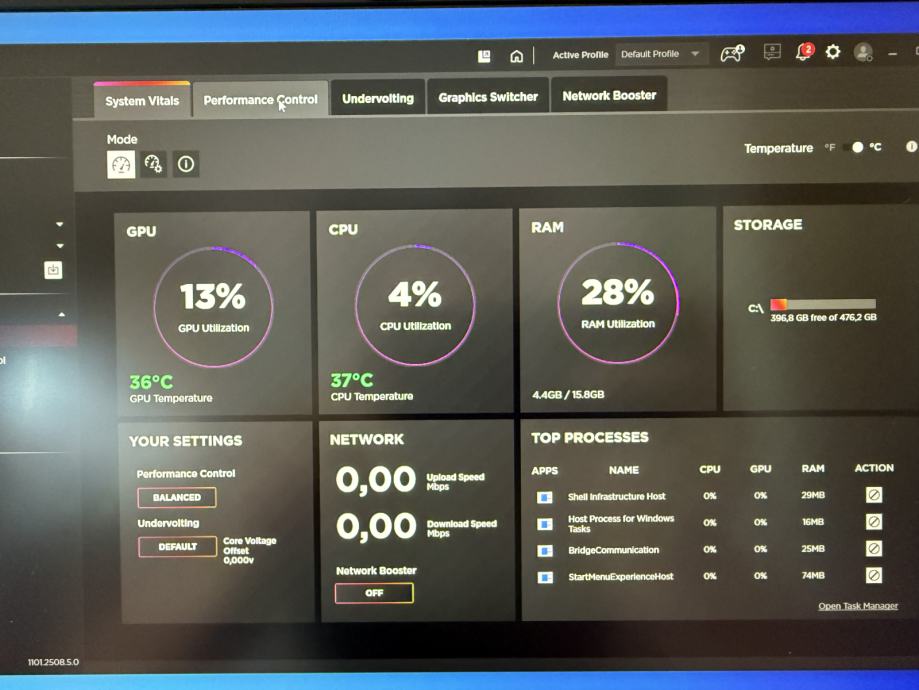
Task: Click the user account avatar
Action: click(x=863, y=53)
